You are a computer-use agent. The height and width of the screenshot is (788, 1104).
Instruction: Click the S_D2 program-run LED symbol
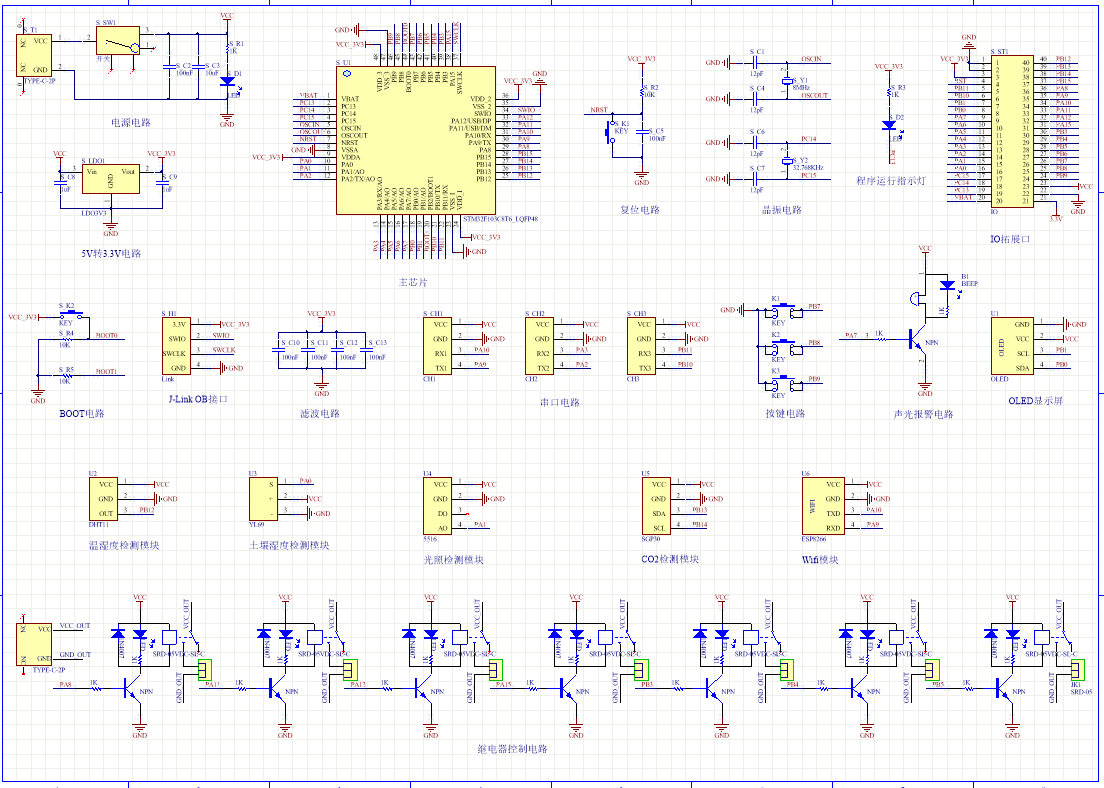889,125
